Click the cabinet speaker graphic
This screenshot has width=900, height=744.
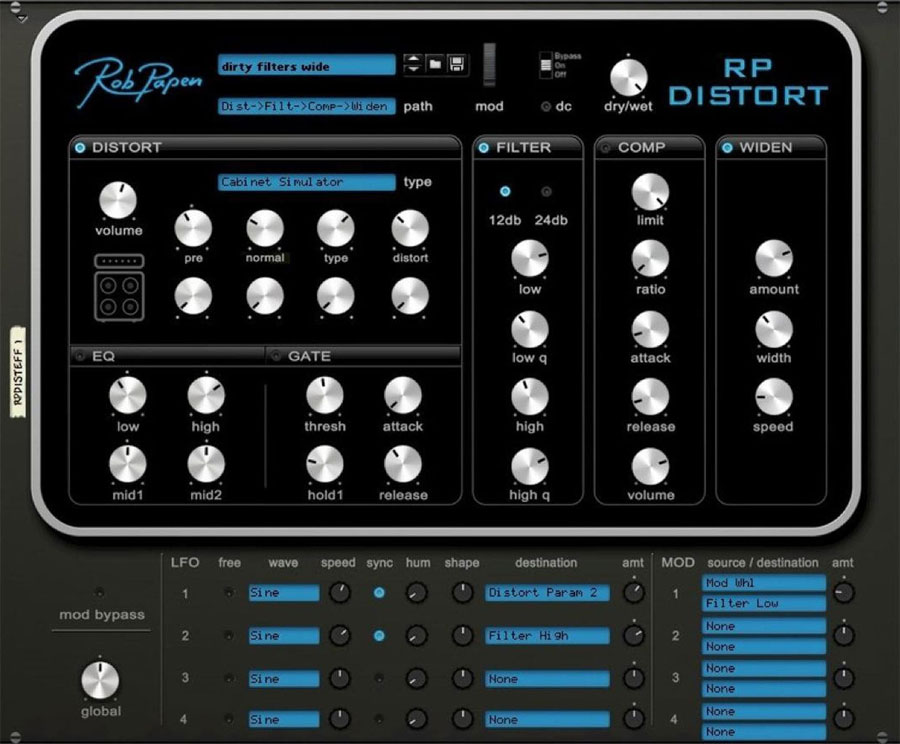tap(119, 287)
